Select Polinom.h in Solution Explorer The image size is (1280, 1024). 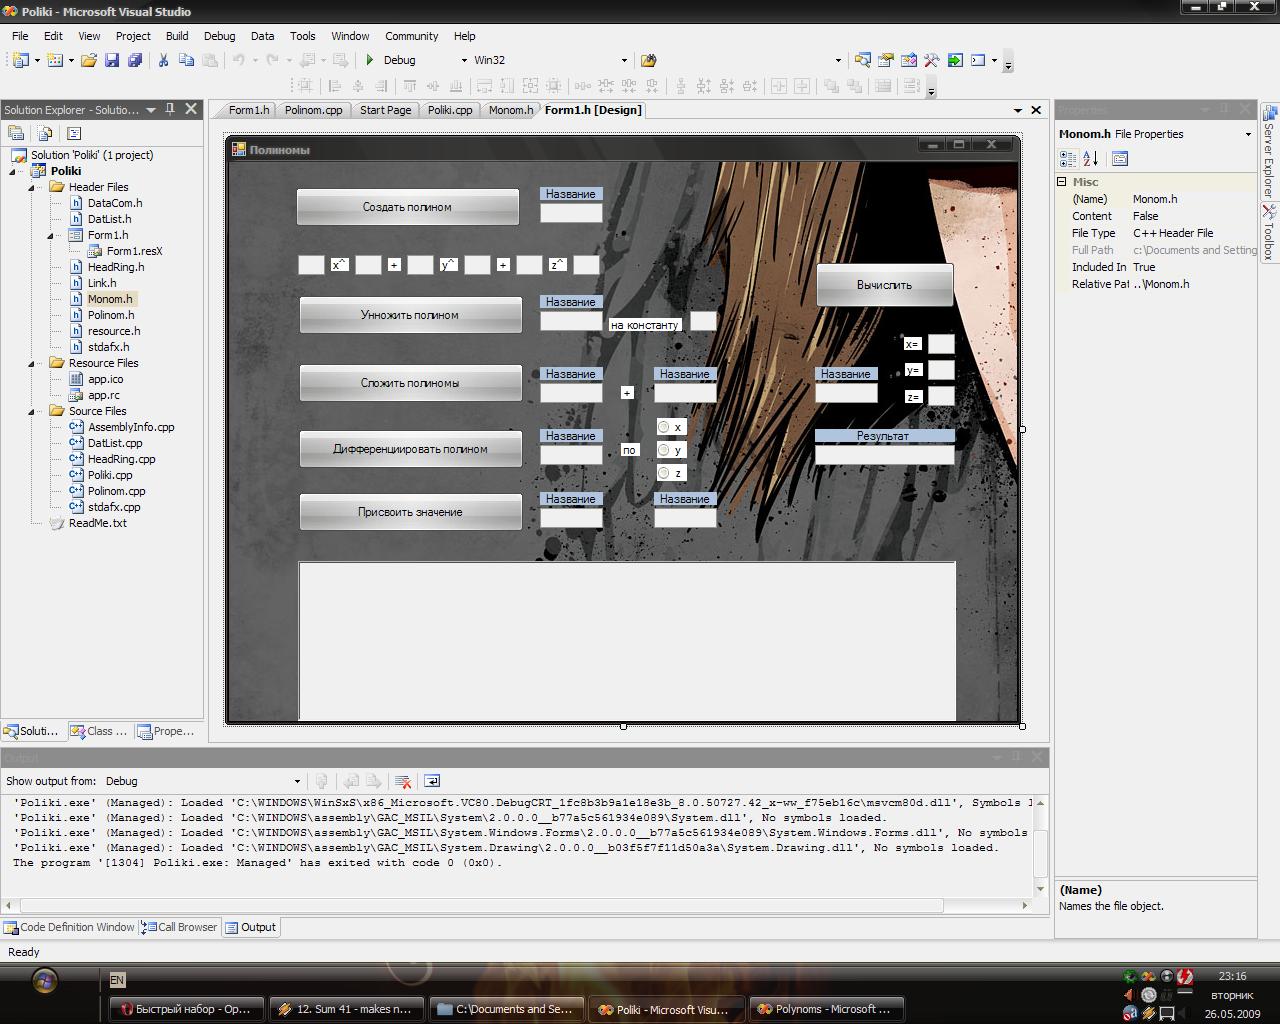110,315
